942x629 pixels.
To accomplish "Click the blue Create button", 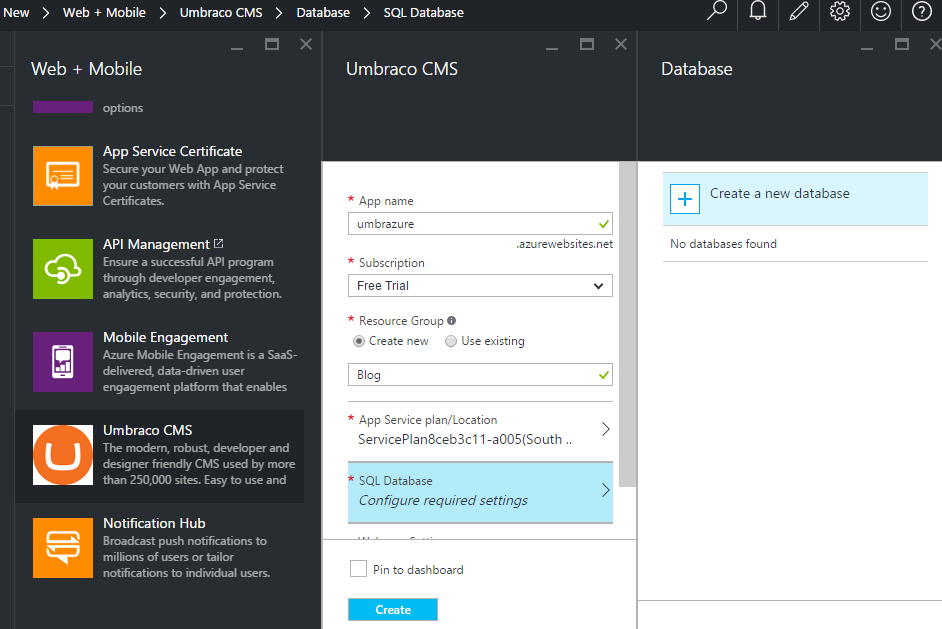I will pos(393,609).
